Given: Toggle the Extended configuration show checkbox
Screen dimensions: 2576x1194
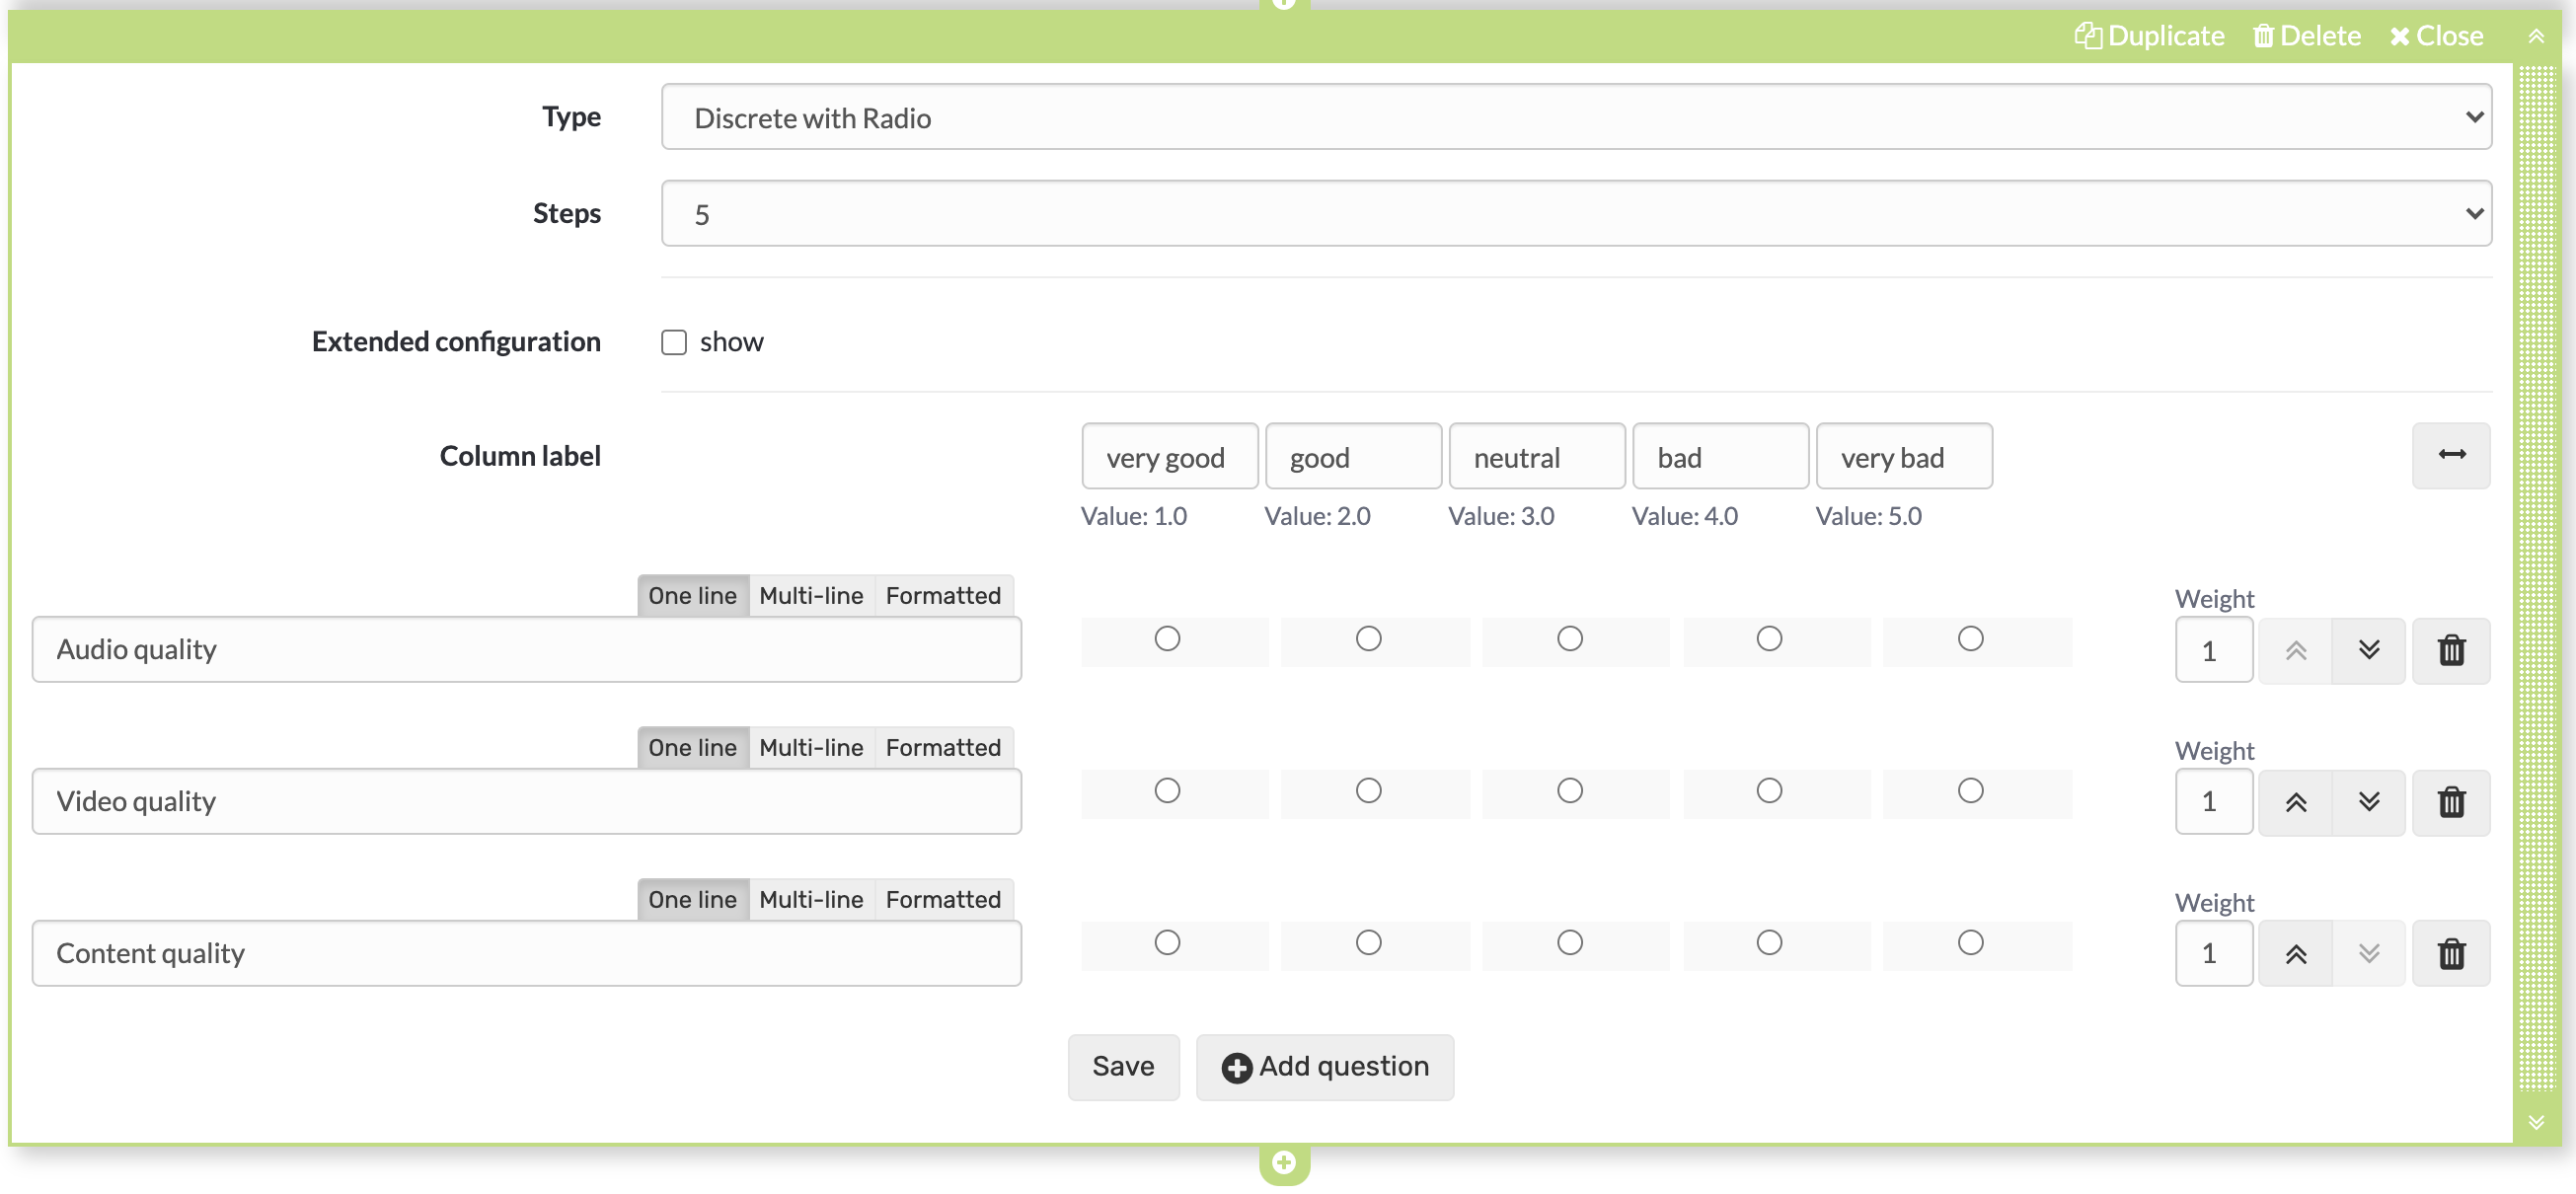Looking at the screenshot, I should click(x=672, y=341).
